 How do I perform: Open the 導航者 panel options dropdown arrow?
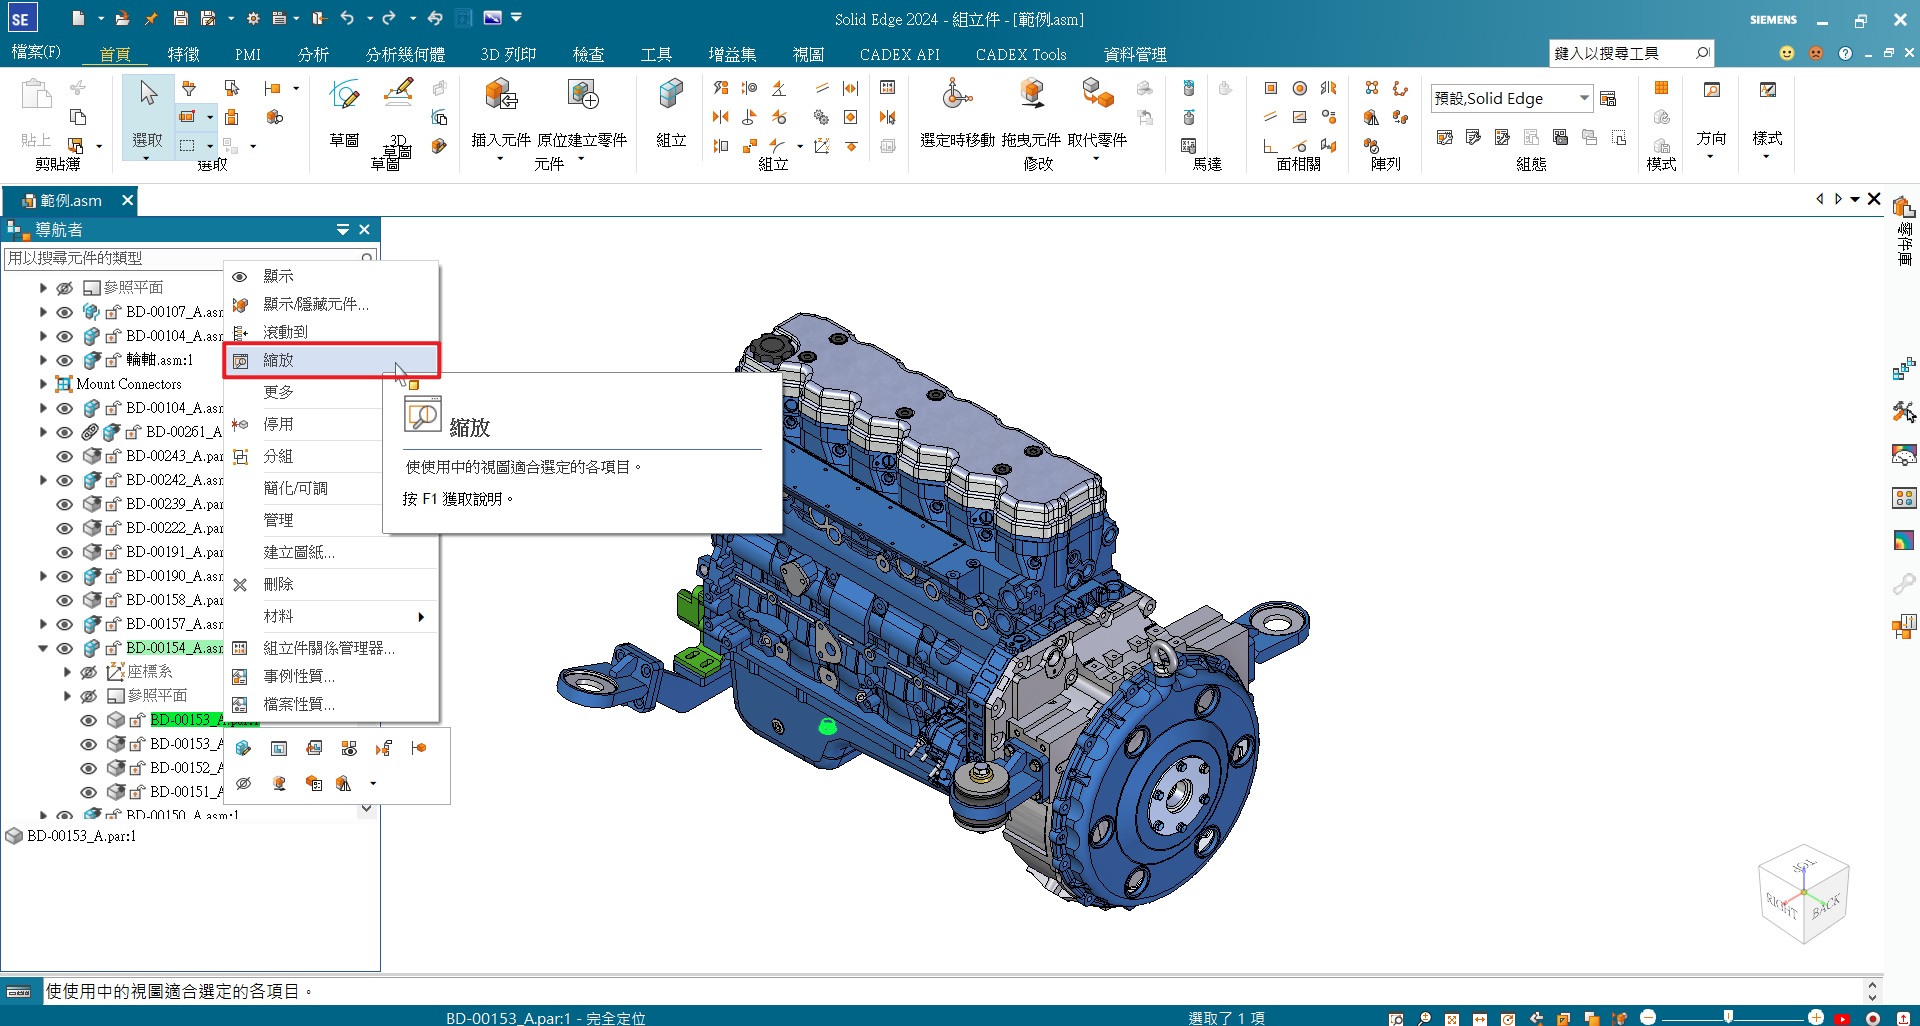click(x=343, y=229)
